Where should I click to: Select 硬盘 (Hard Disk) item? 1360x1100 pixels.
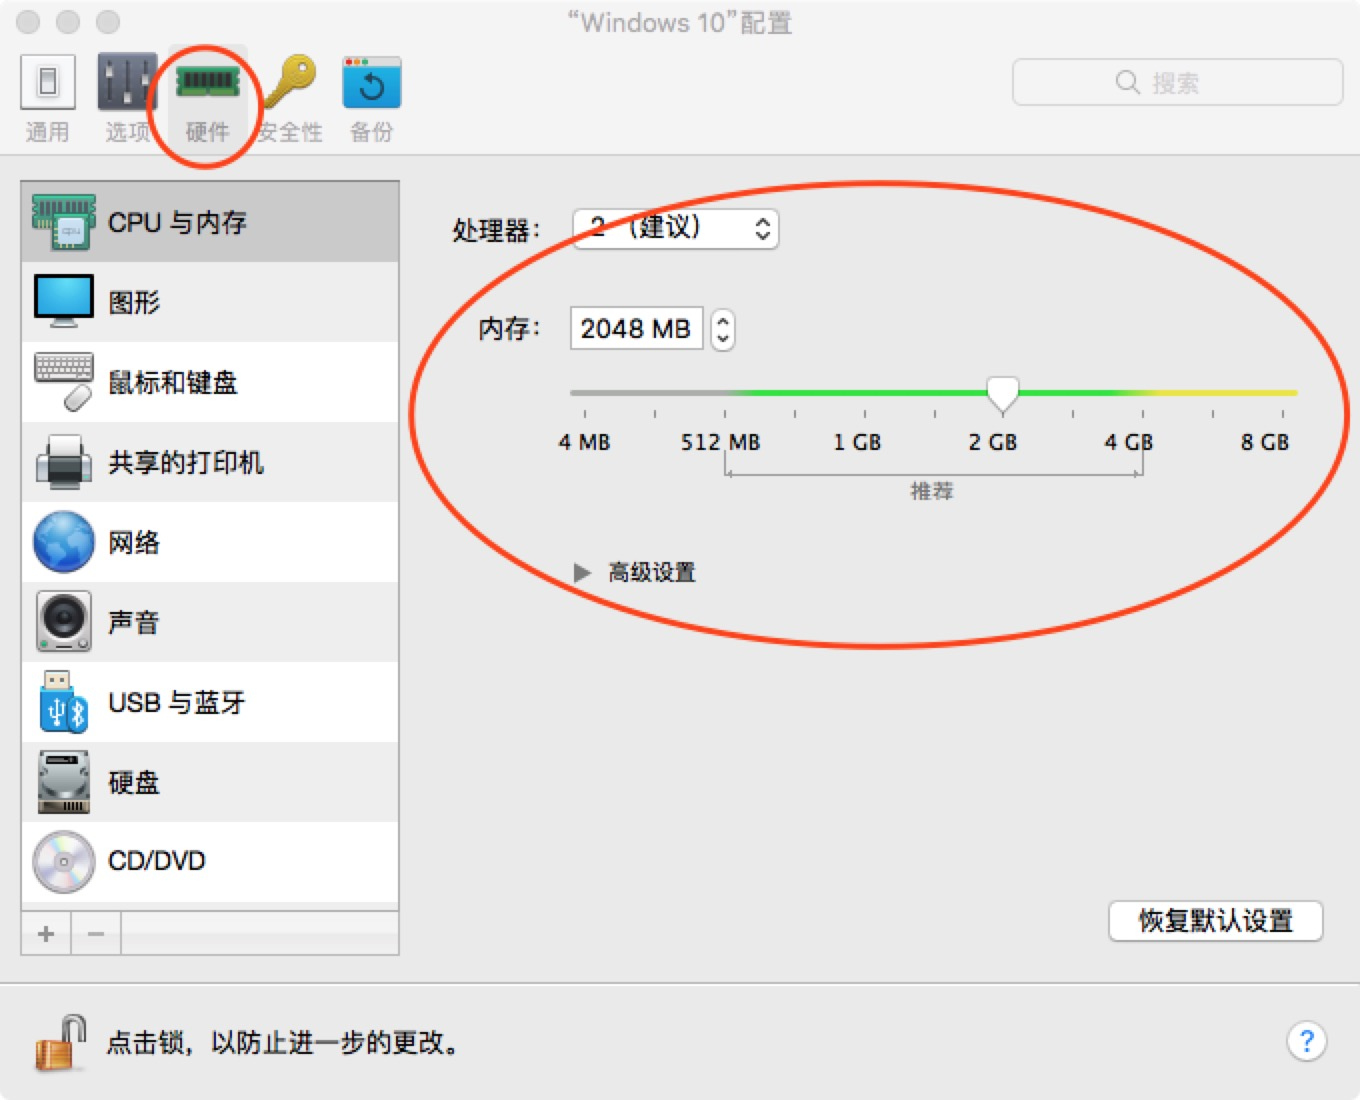pyautogui.click(x=210, y=782)
